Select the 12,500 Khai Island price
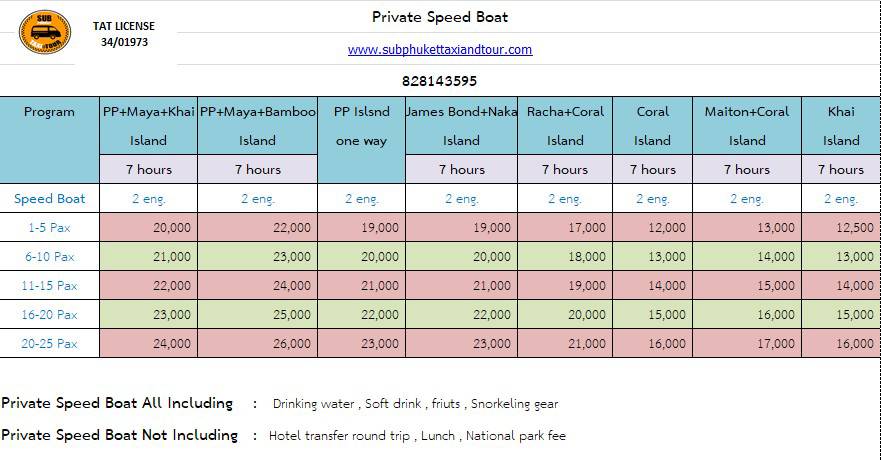This screenshot has width=881, height=460. pyautogui.click(x=841, y=227)
